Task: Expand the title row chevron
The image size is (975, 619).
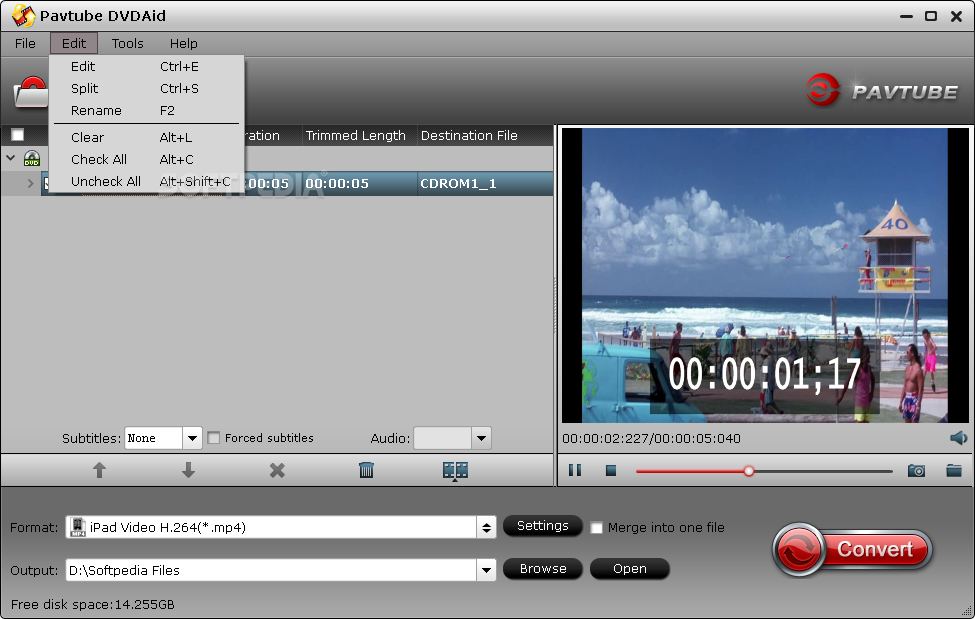Action: click(30, 184)
